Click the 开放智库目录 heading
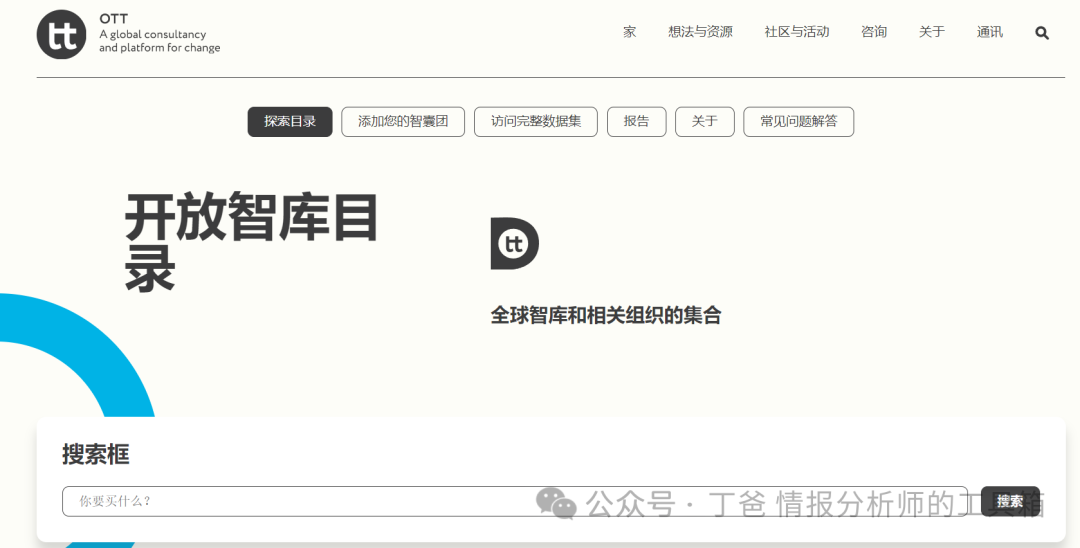The width and height of the screenshot is (1080, 548). click(x=251, y=242)
